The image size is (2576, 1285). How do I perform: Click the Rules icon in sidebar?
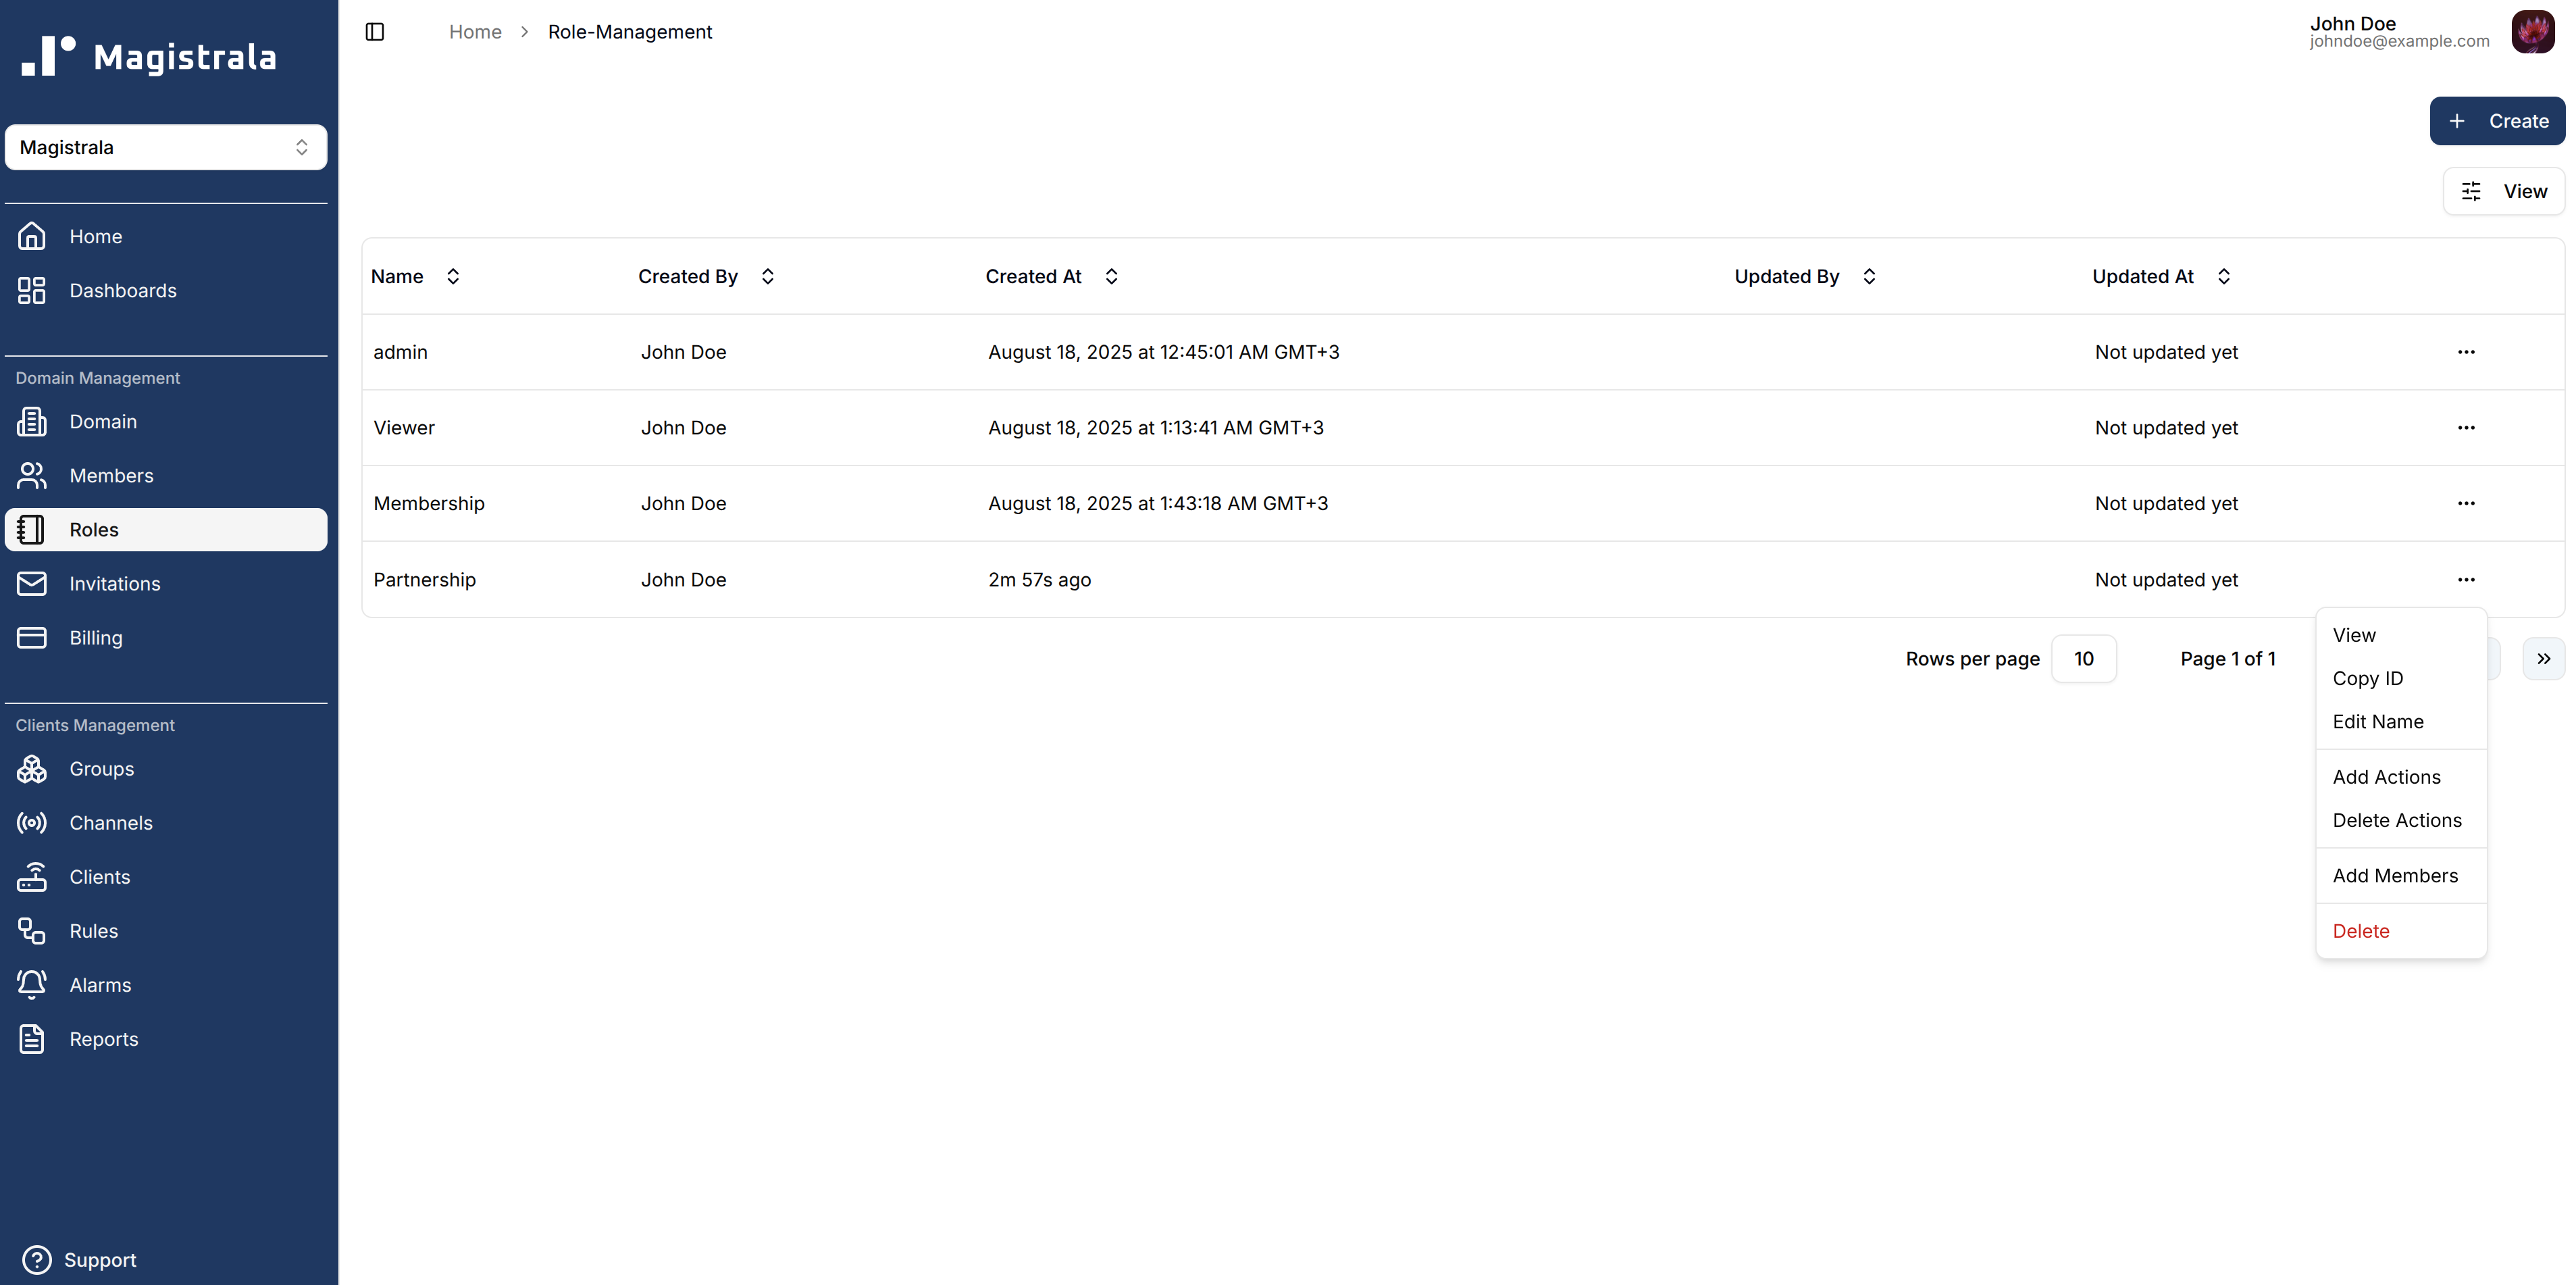(x=32, y=931)
